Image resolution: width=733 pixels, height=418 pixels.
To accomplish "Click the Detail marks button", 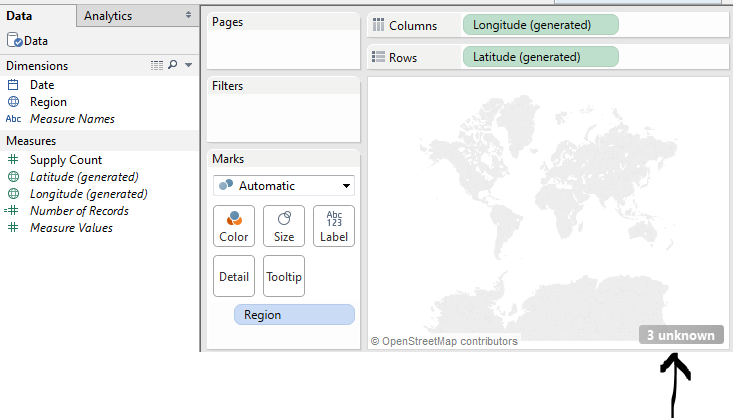I will click(234, 276).
